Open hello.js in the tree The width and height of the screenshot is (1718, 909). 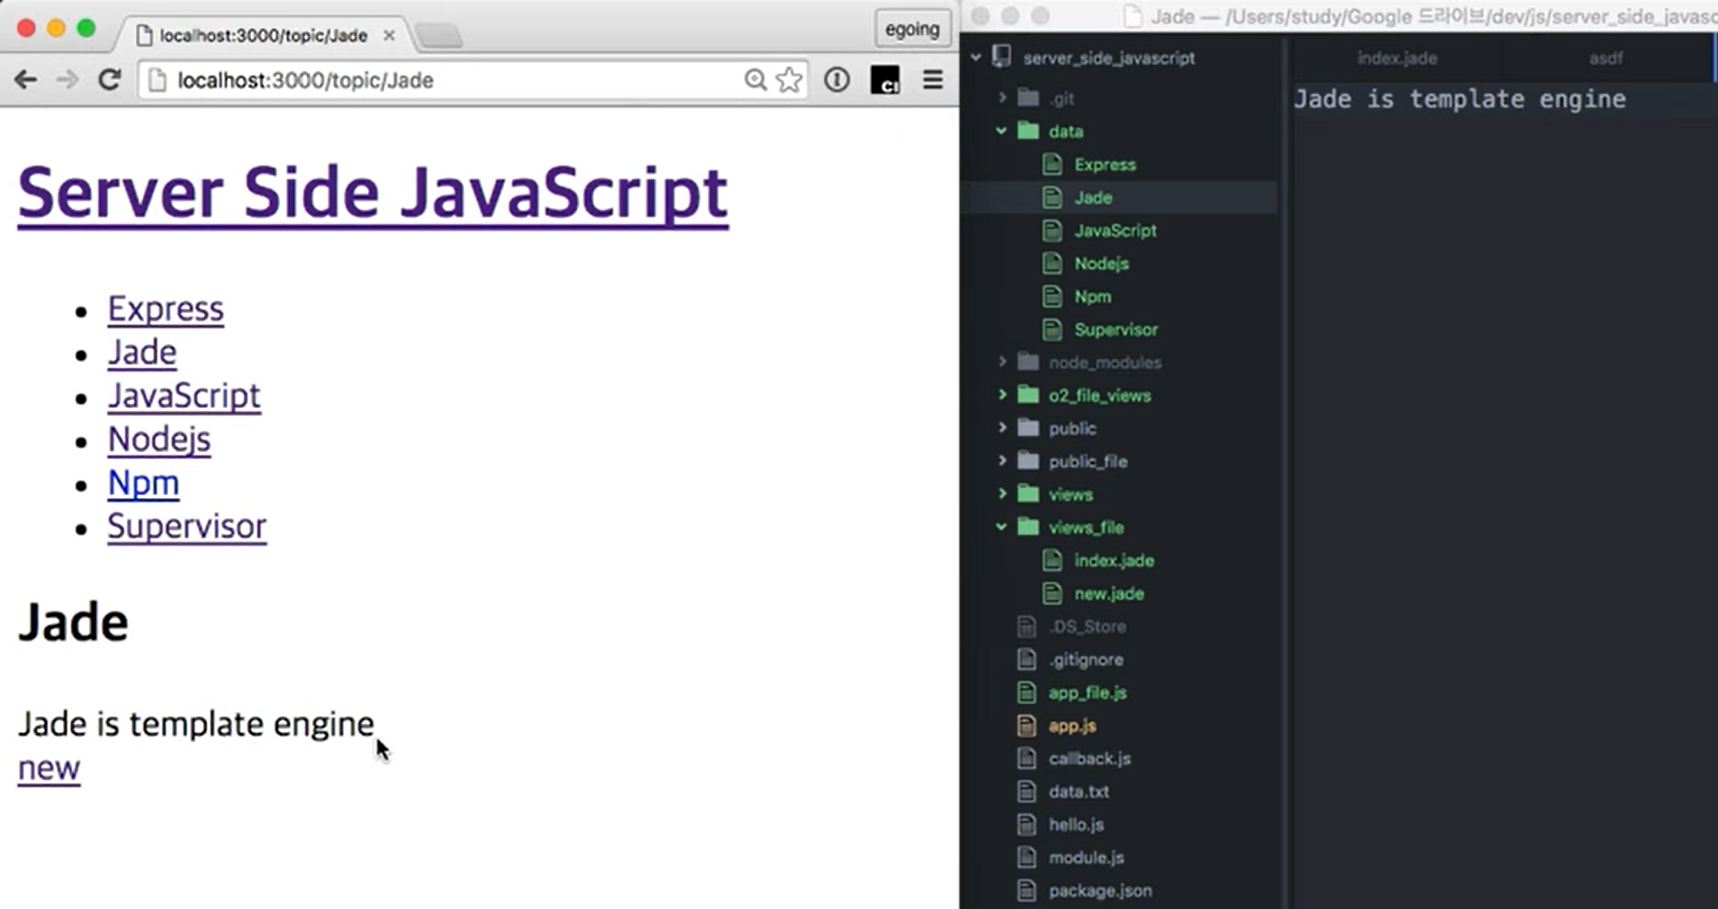[x=1076, y=824]
